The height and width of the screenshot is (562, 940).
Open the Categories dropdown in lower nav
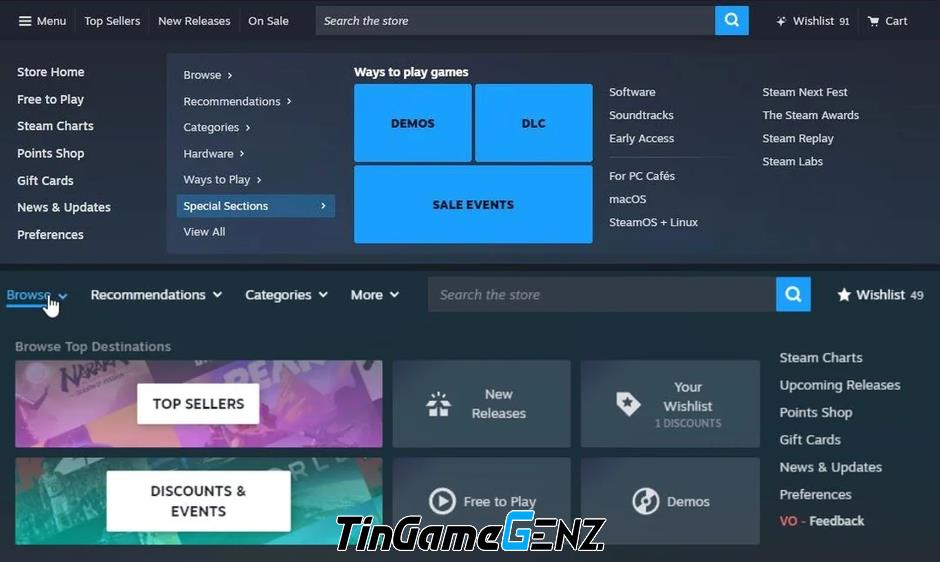pos(286,294)
